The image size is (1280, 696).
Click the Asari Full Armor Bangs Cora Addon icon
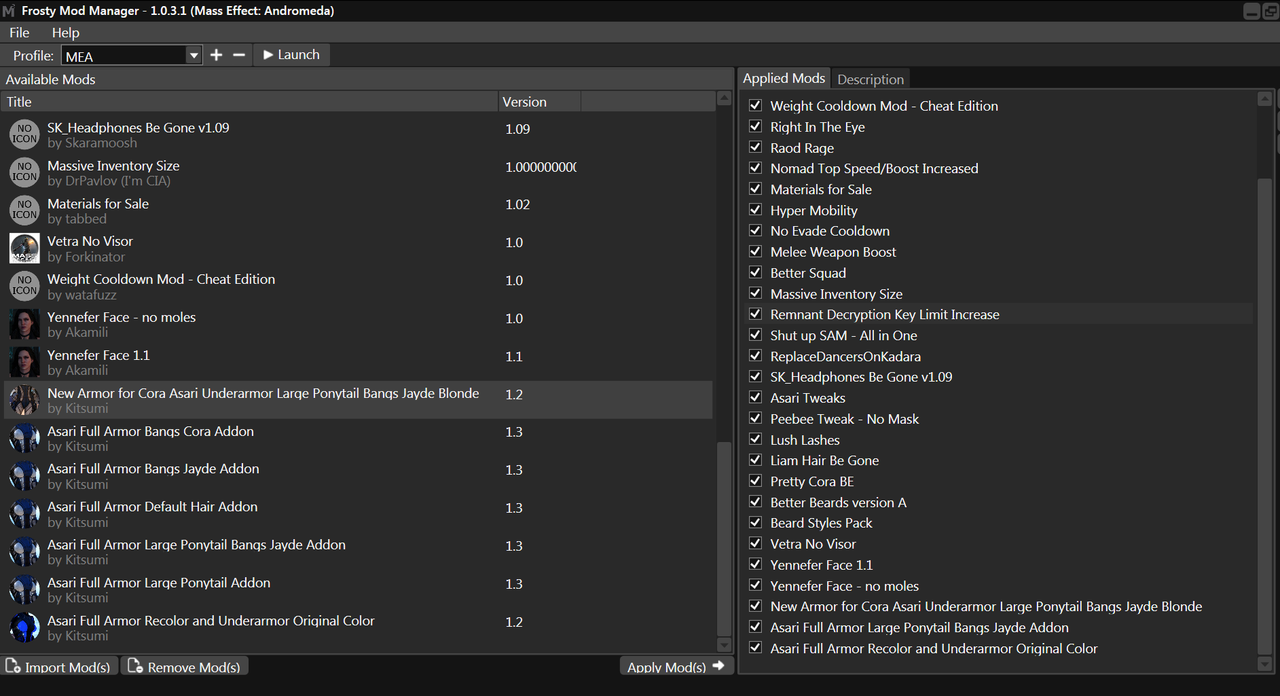coord(24,439)
